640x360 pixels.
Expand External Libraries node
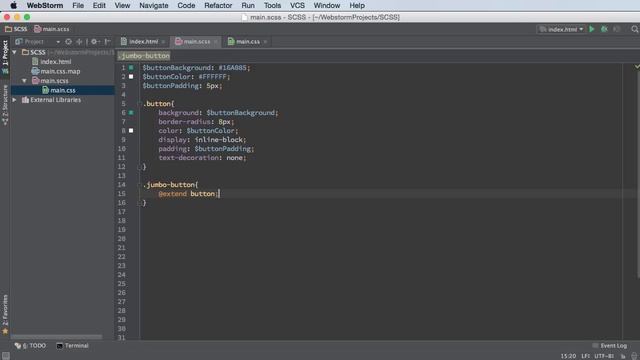point(15,100)
